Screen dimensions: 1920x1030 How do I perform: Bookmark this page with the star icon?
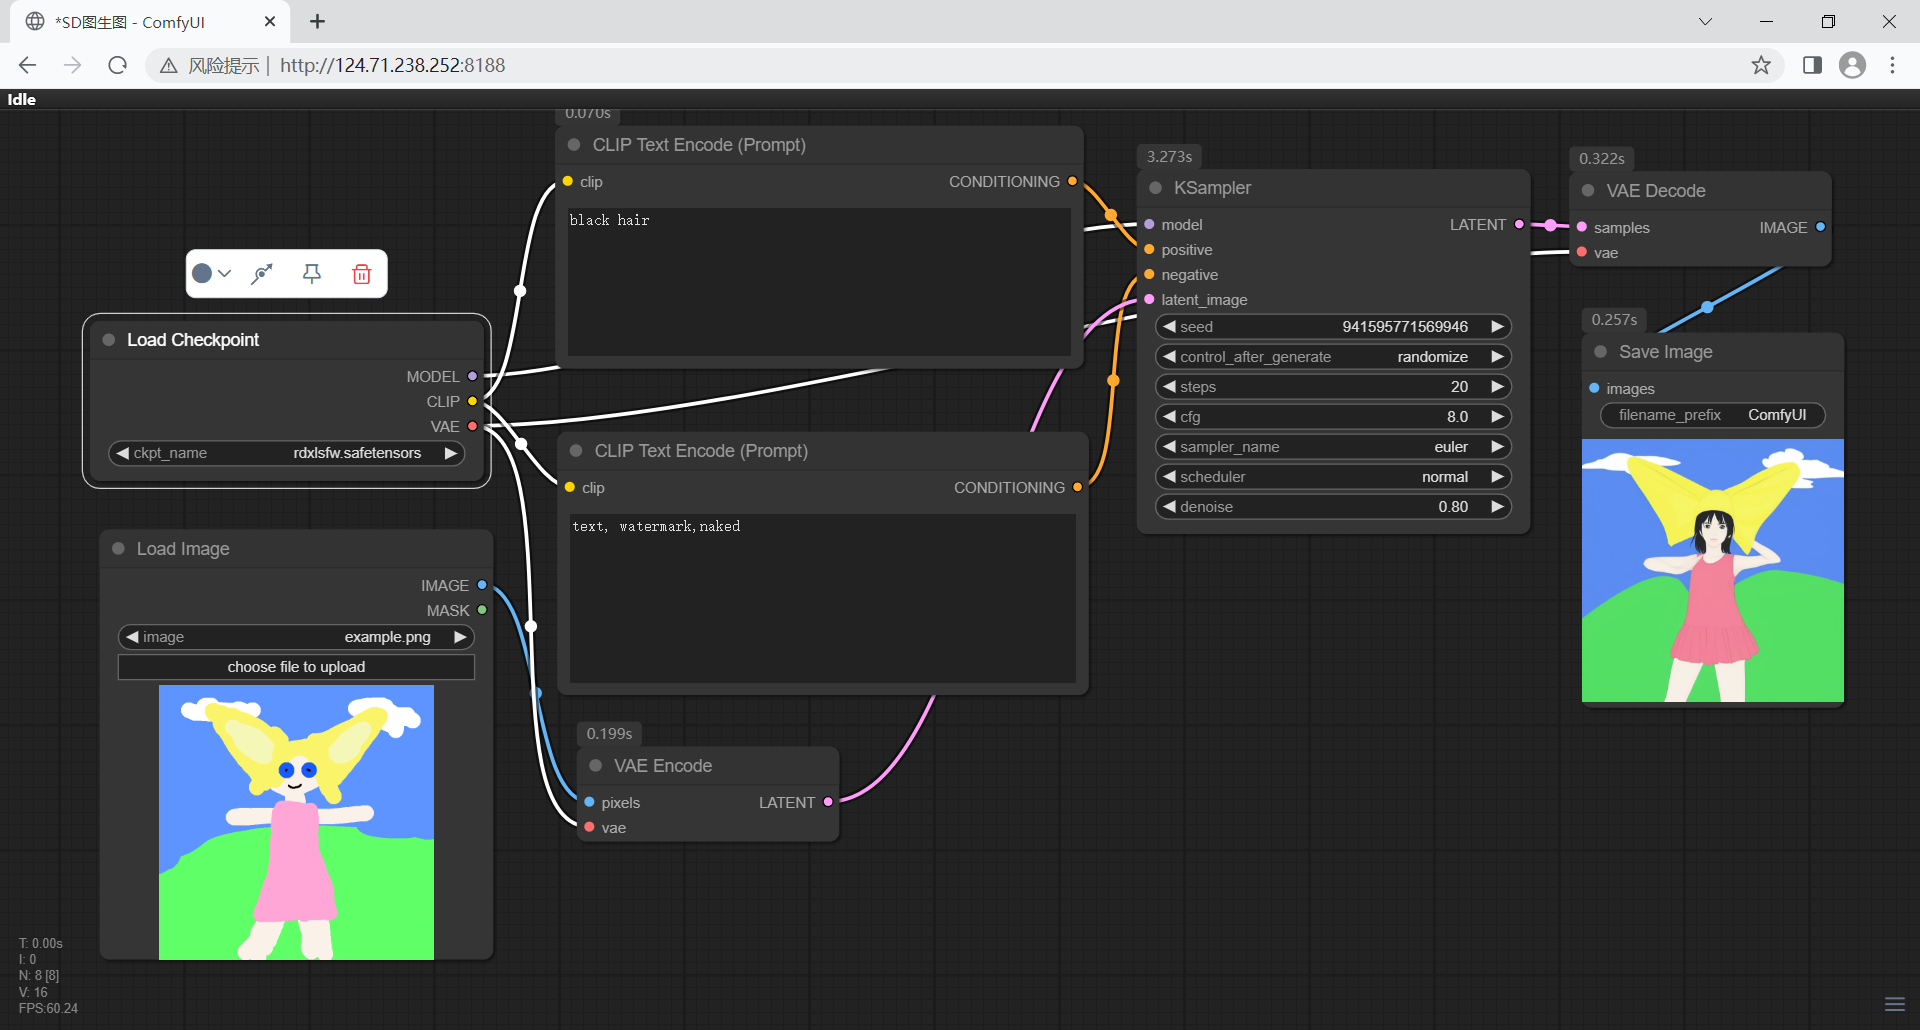[1761, 65]
